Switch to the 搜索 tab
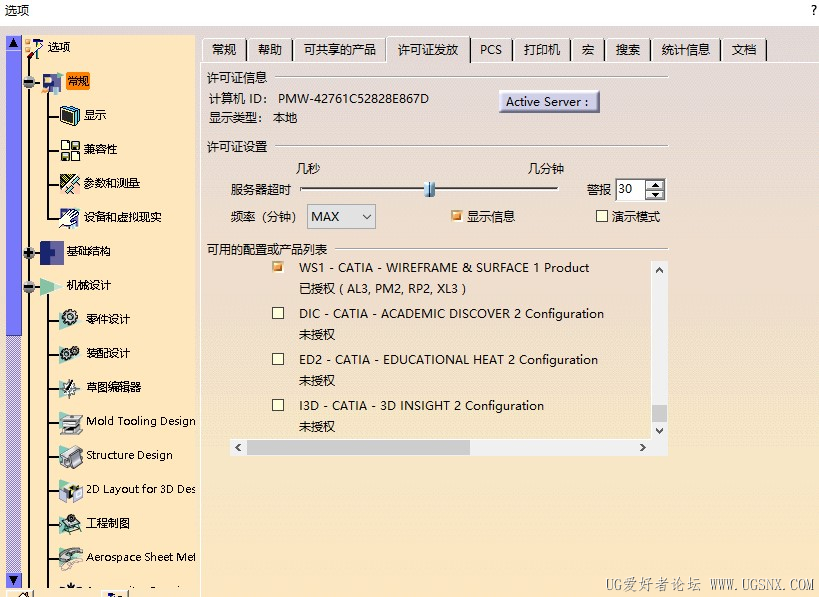819x597 pixels. [627, 50]
